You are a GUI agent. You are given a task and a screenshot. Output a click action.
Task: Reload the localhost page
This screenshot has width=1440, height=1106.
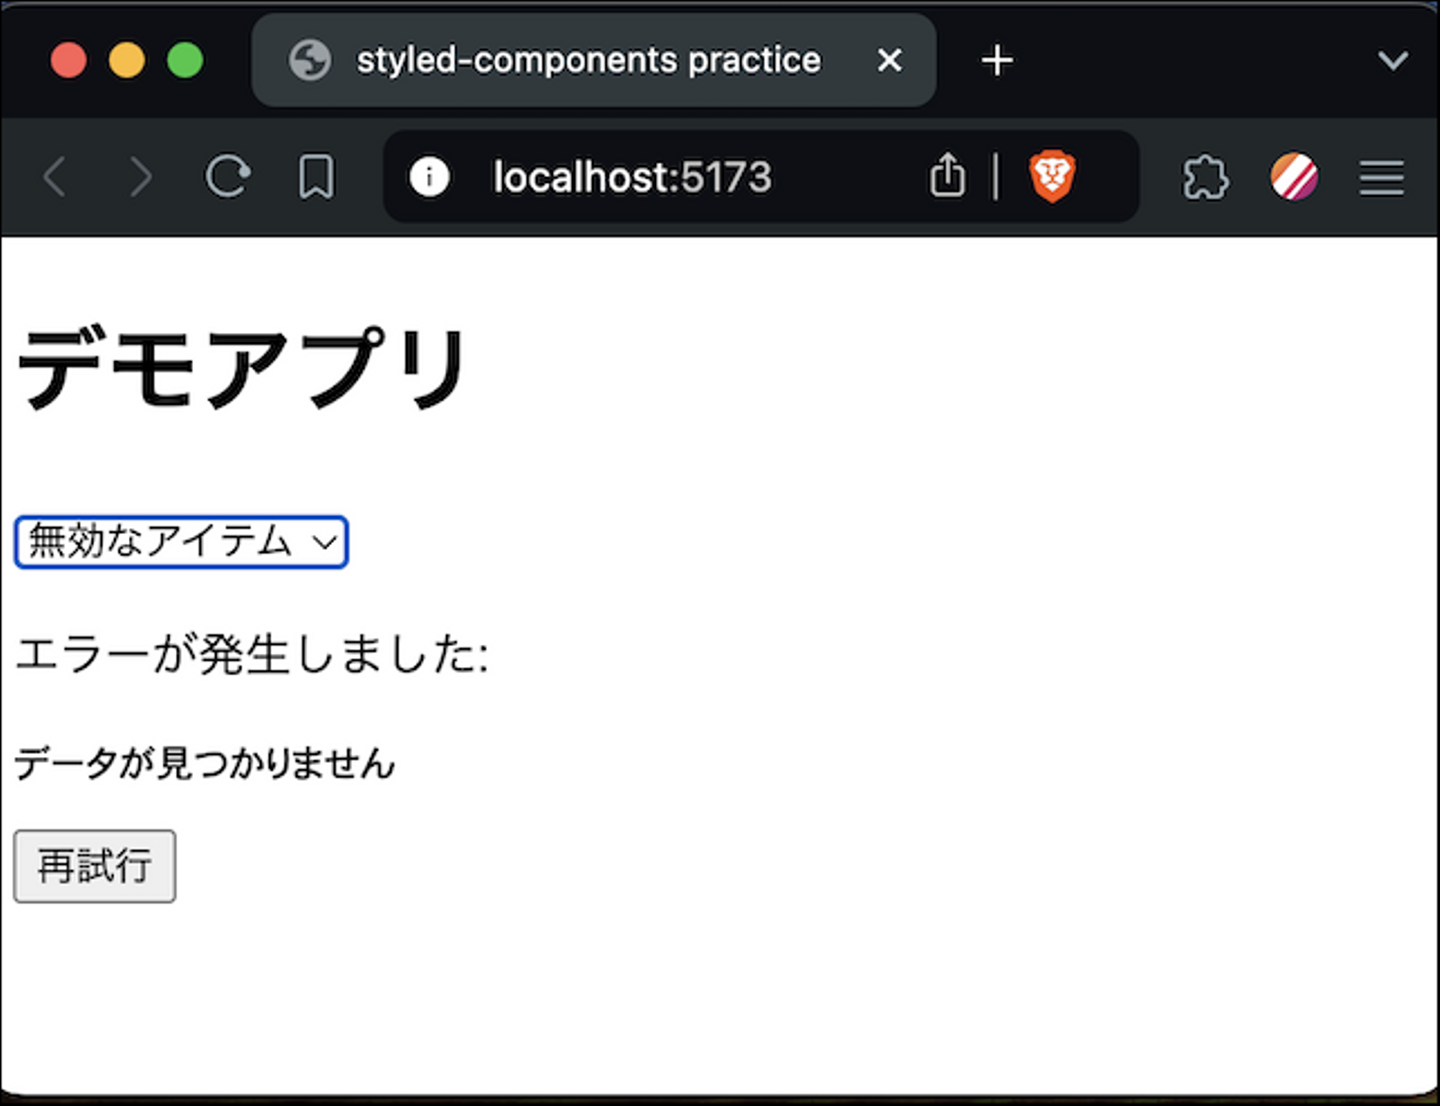click(228, 177)
